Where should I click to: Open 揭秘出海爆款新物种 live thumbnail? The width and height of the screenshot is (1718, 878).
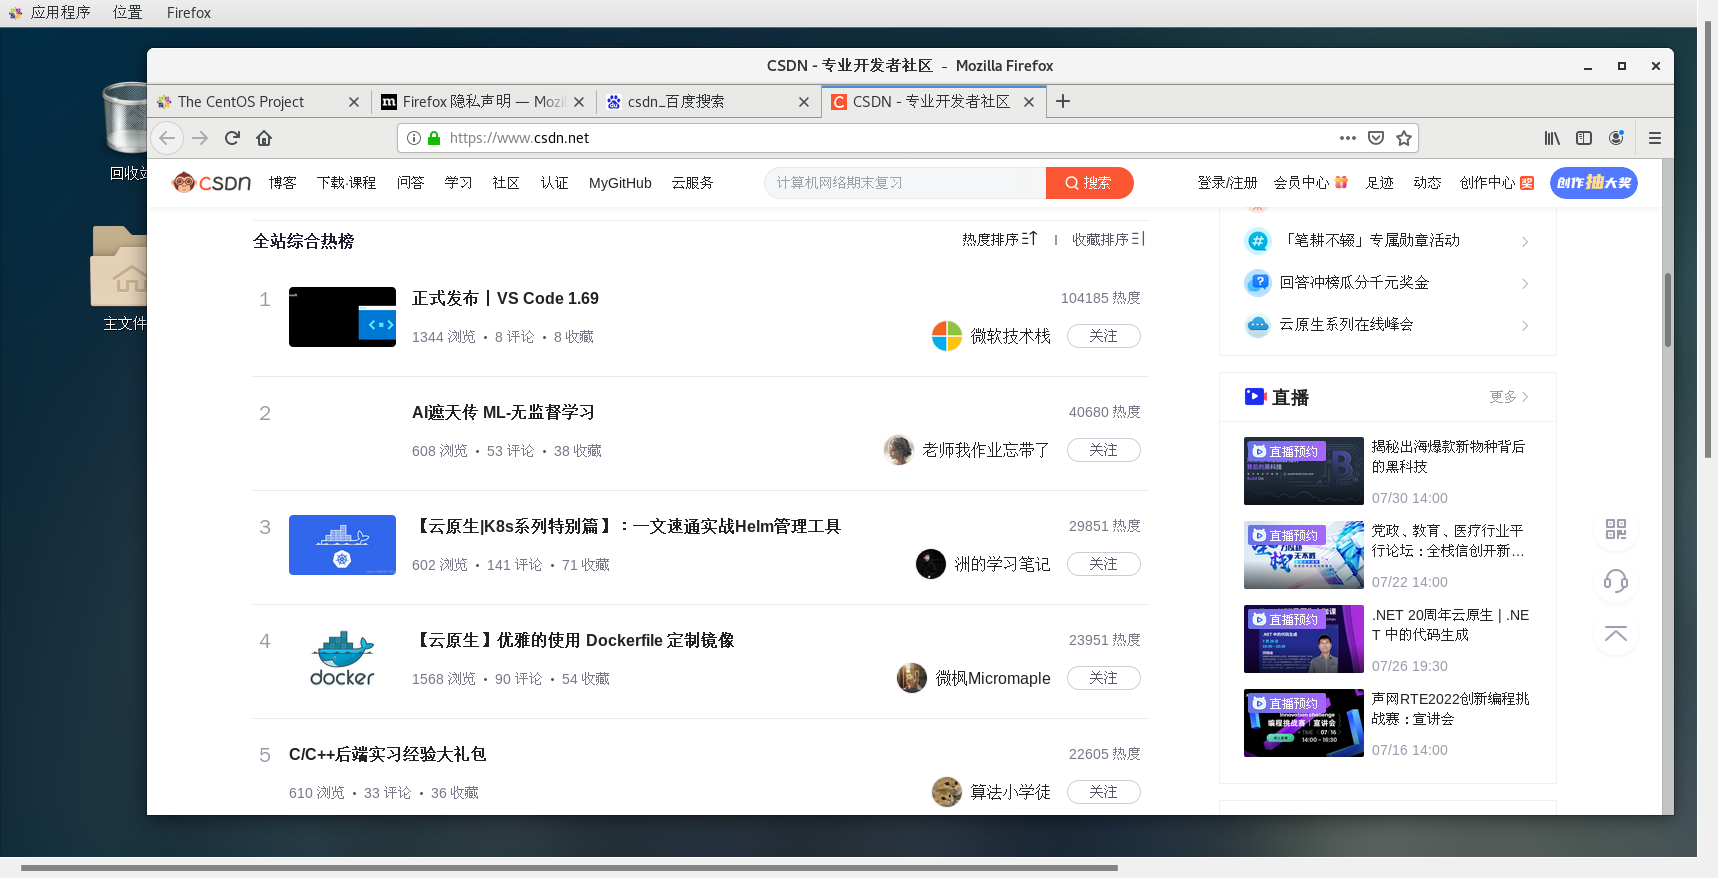click(x=1304, y=471)
